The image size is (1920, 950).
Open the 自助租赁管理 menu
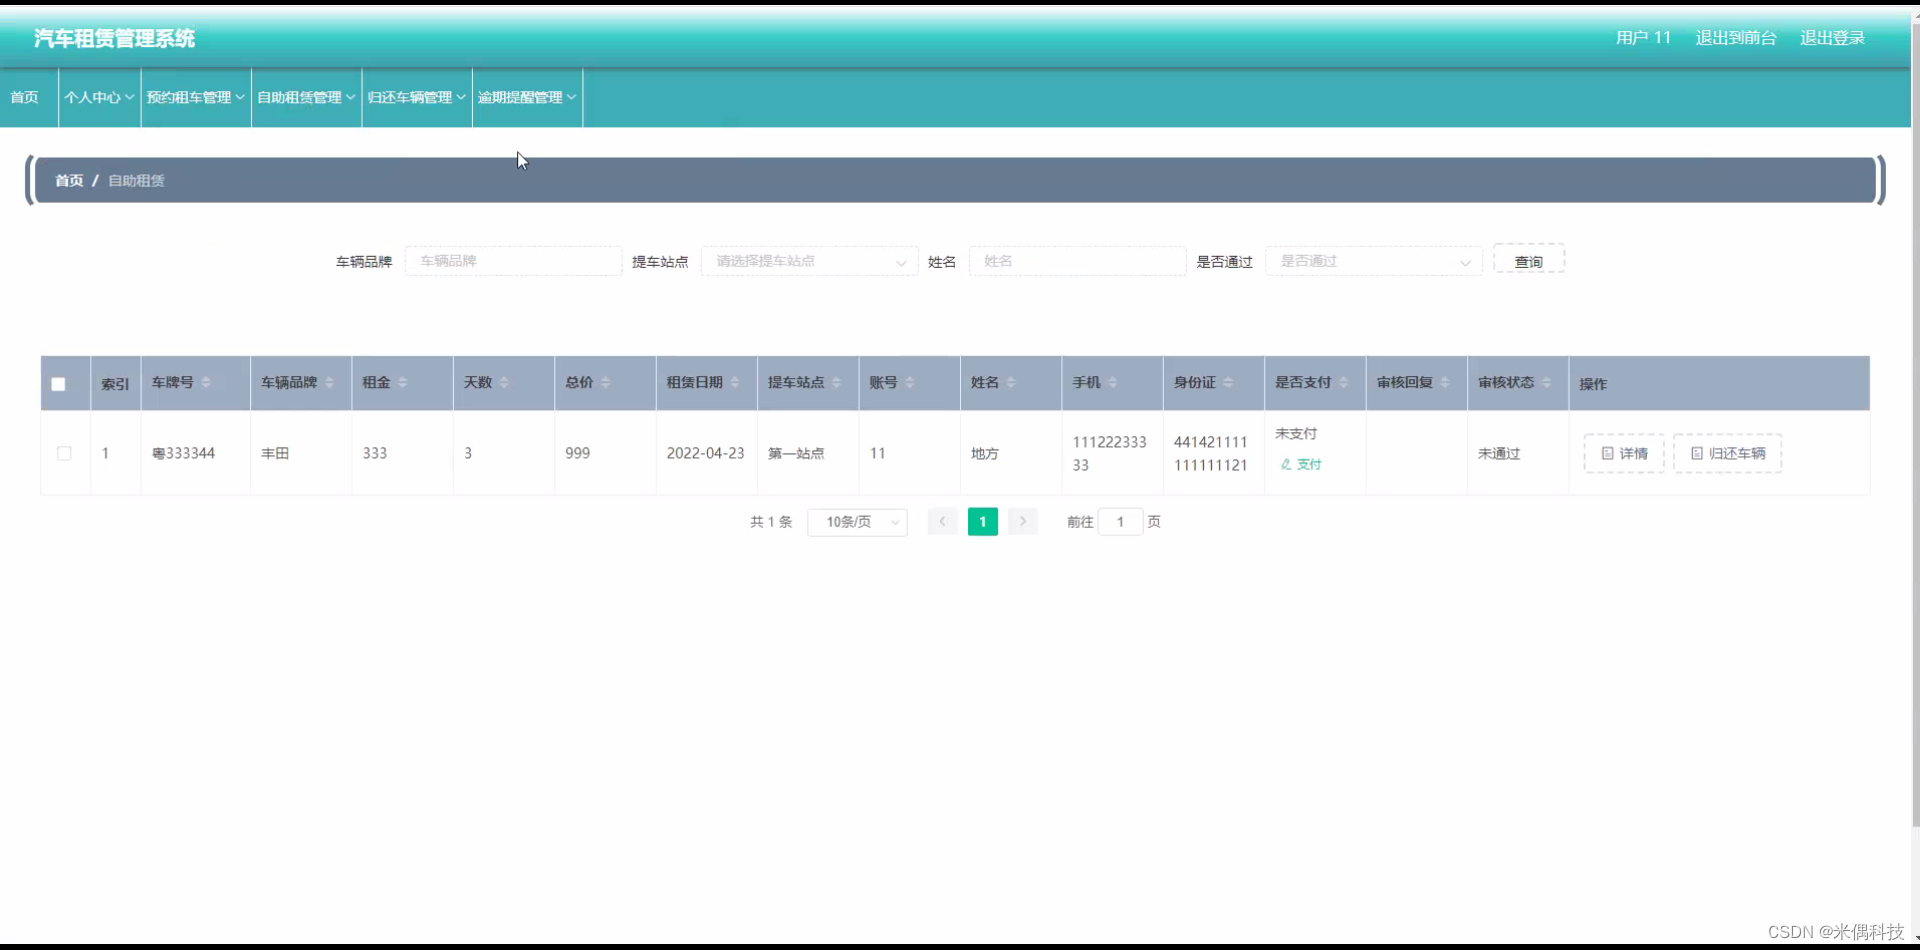tap(305, 97)
